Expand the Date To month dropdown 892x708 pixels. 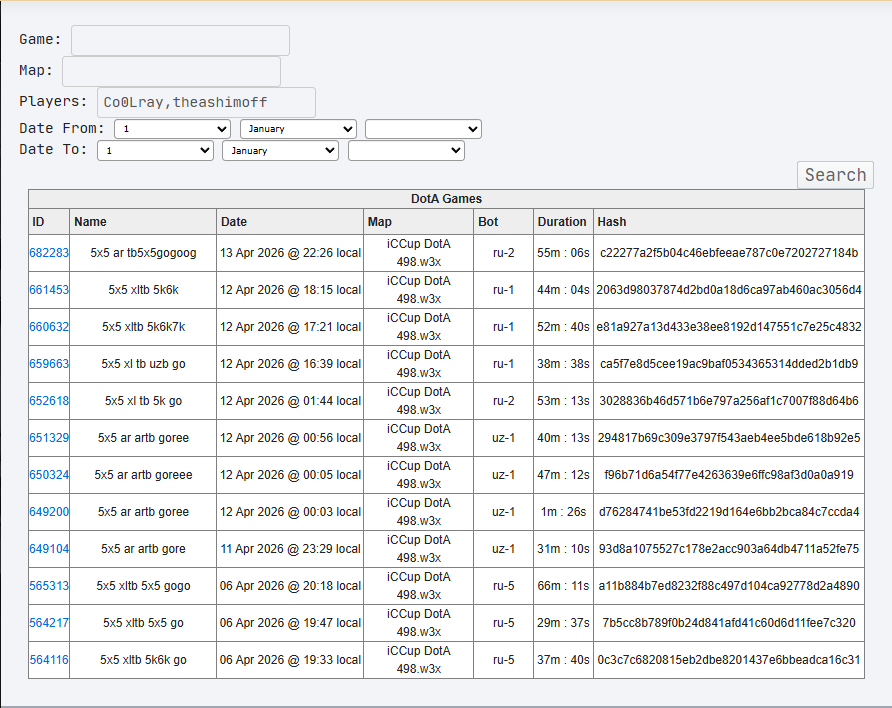[280, 151]
